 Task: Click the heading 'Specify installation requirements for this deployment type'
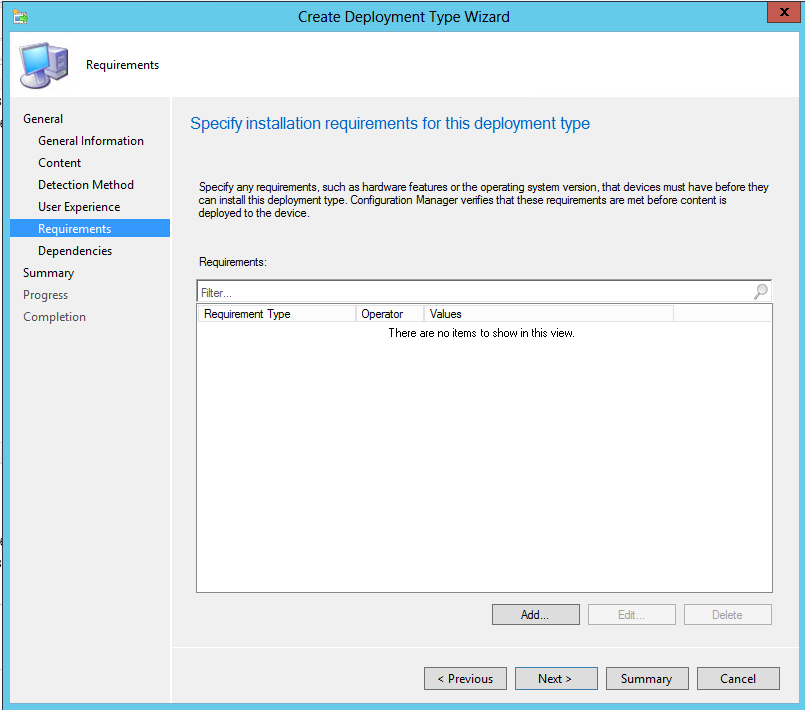pos(390,124)
